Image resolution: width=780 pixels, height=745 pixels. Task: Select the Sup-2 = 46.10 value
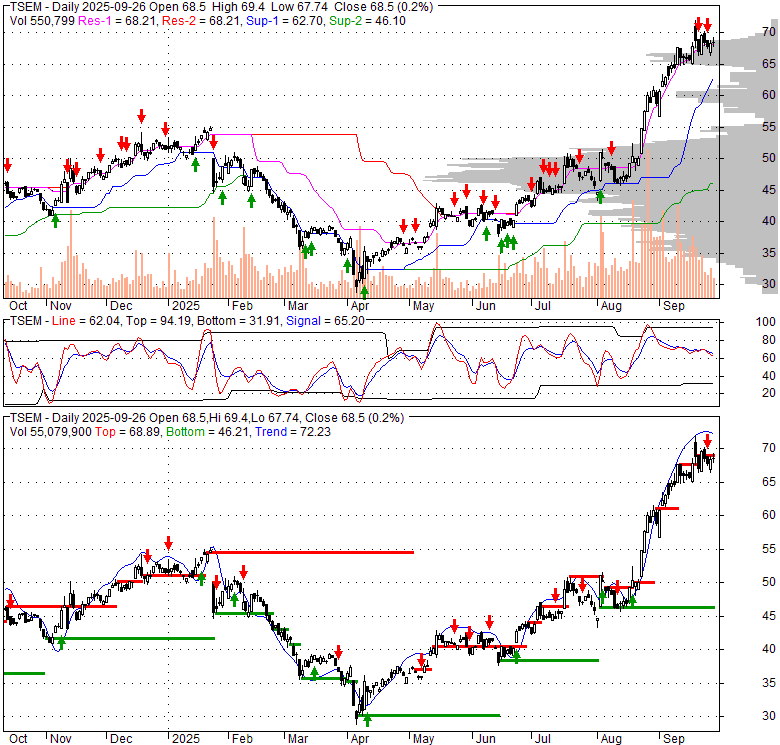[367, 21]
